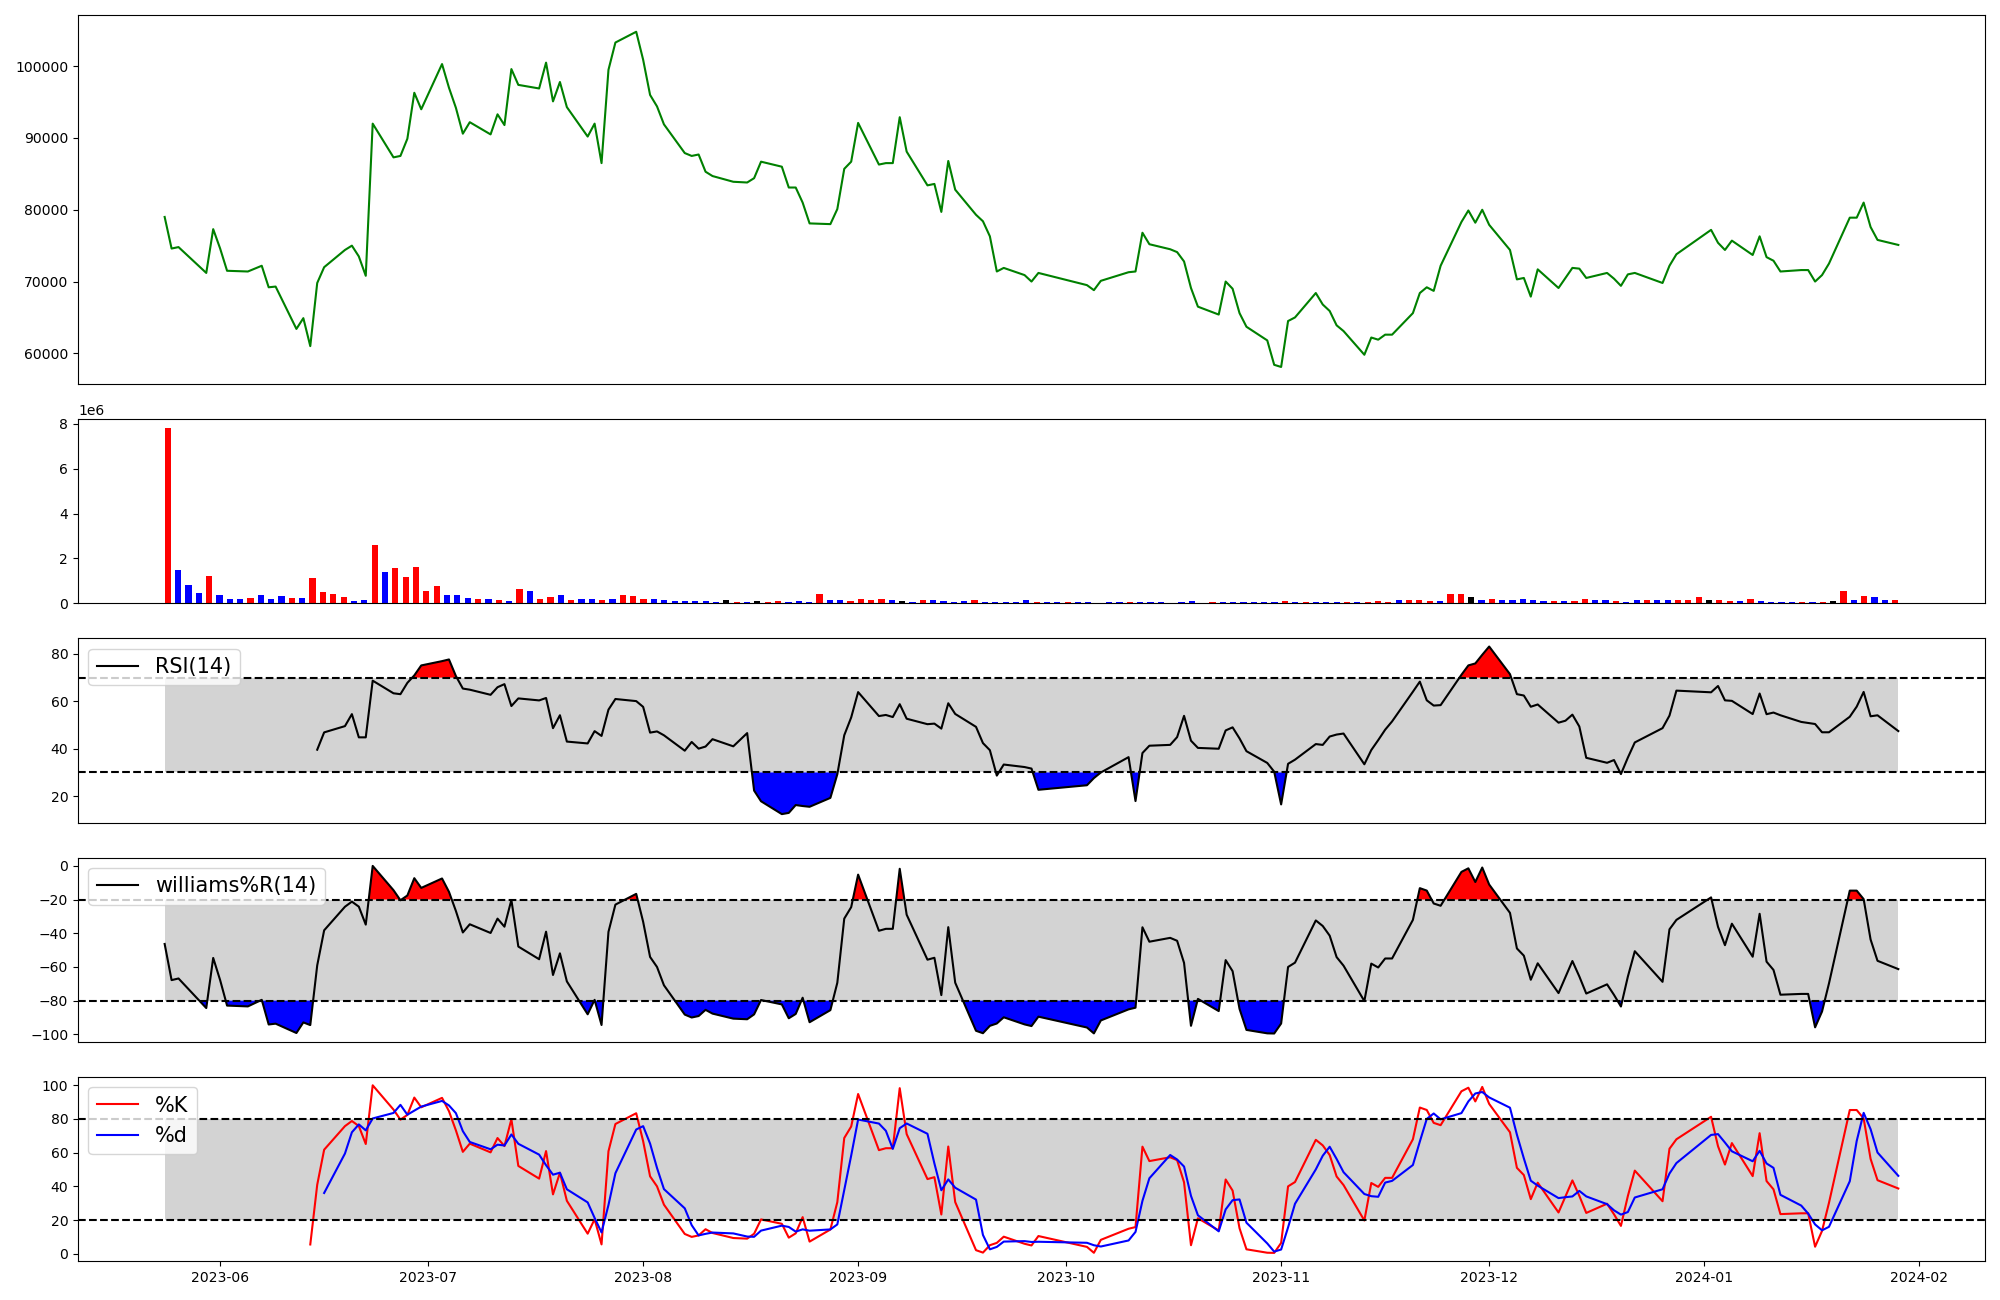Click the 100000 price axis tick label
Screen dimensions: 2000x1300
tap(41, 67)
